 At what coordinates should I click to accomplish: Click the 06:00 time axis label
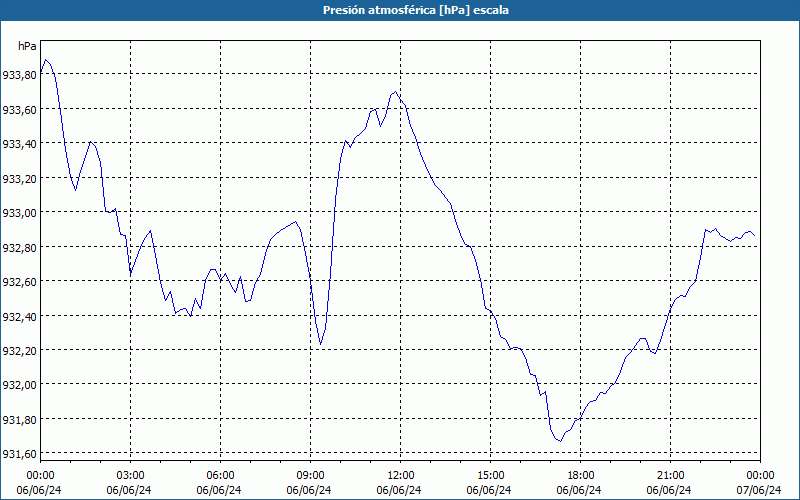click(220, 476)
